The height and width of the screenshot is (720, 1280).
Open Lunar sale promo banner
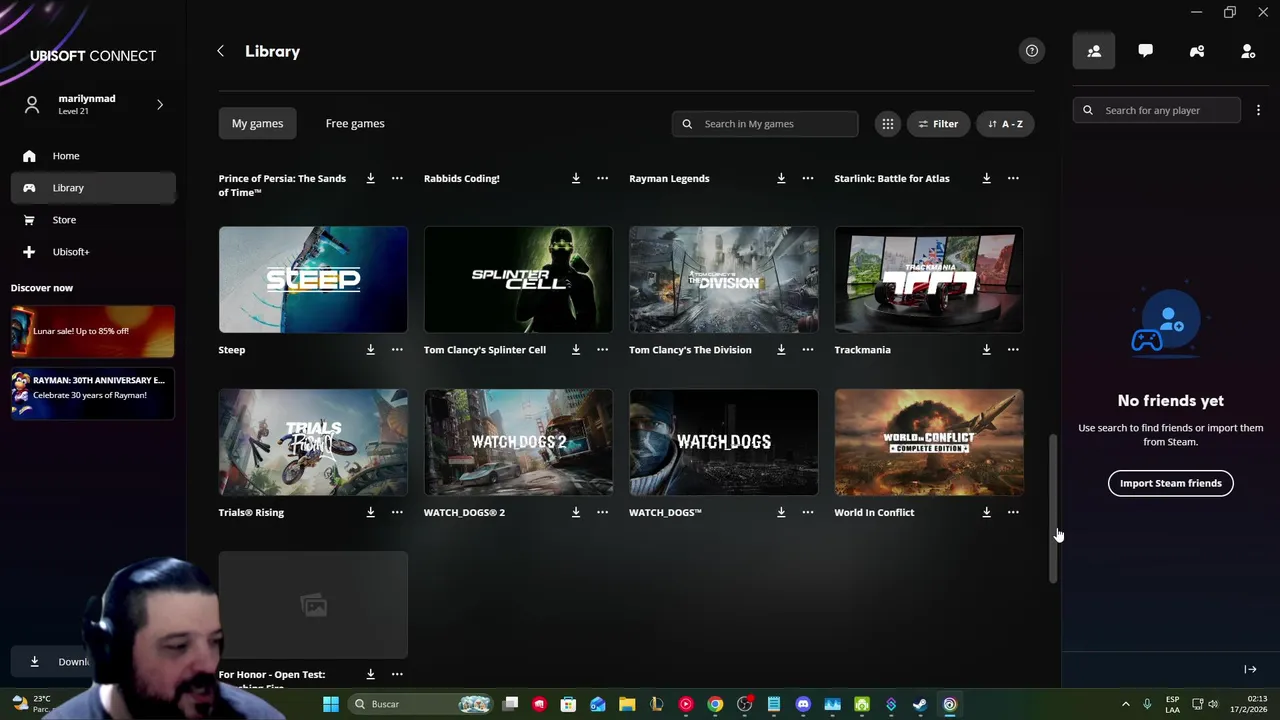[93, 331]
